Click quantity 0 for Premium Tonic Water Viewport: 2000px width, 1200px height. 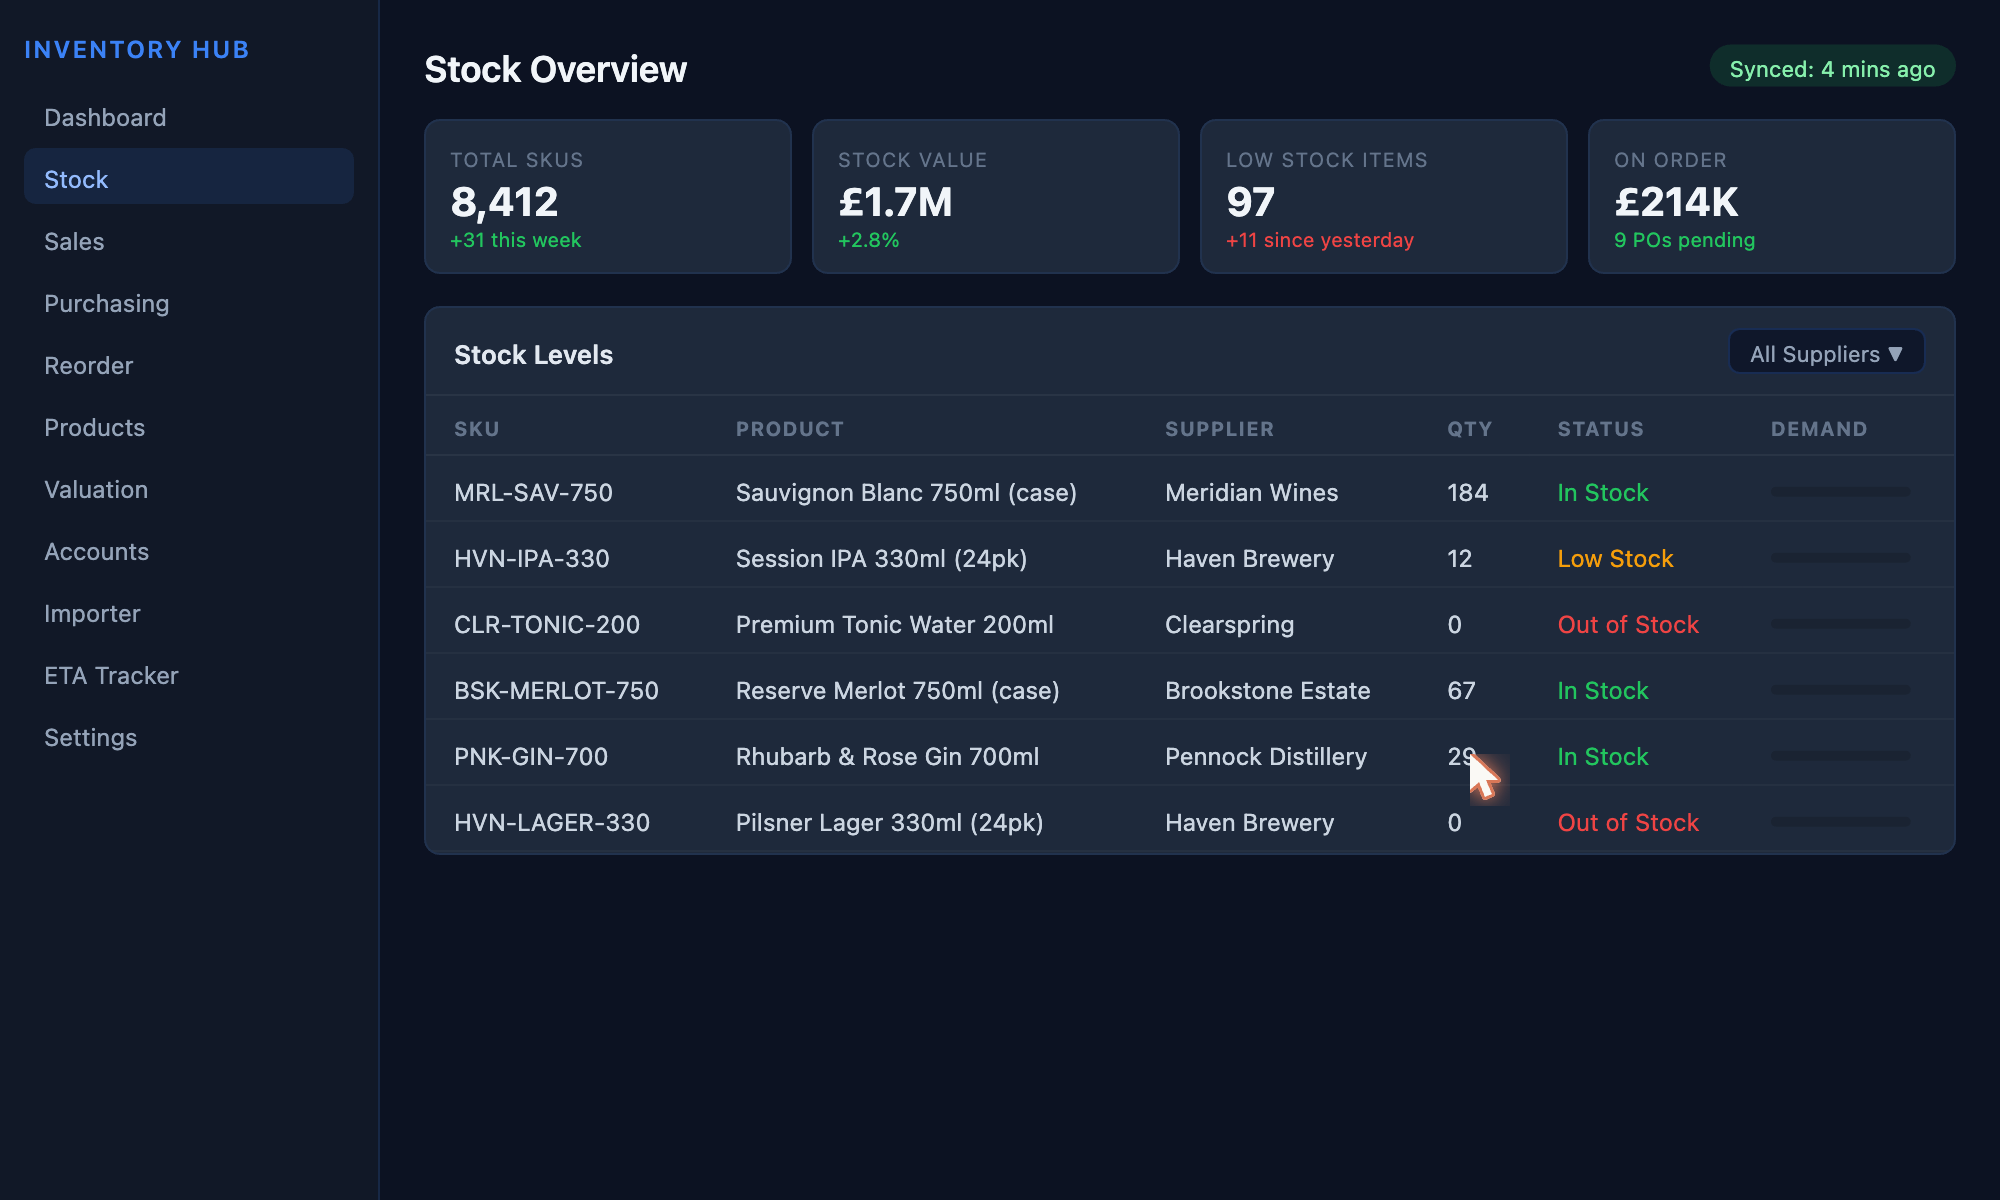tap(1454, 625)
